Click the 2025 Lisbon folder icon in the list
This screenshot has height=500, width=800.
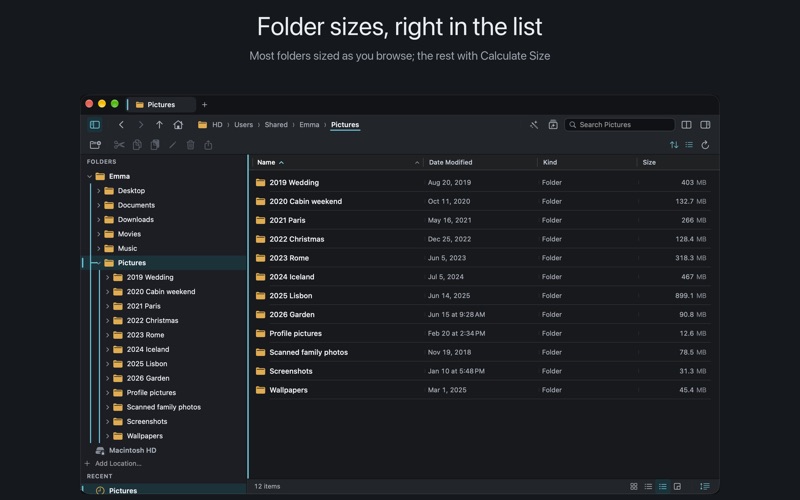260,295
